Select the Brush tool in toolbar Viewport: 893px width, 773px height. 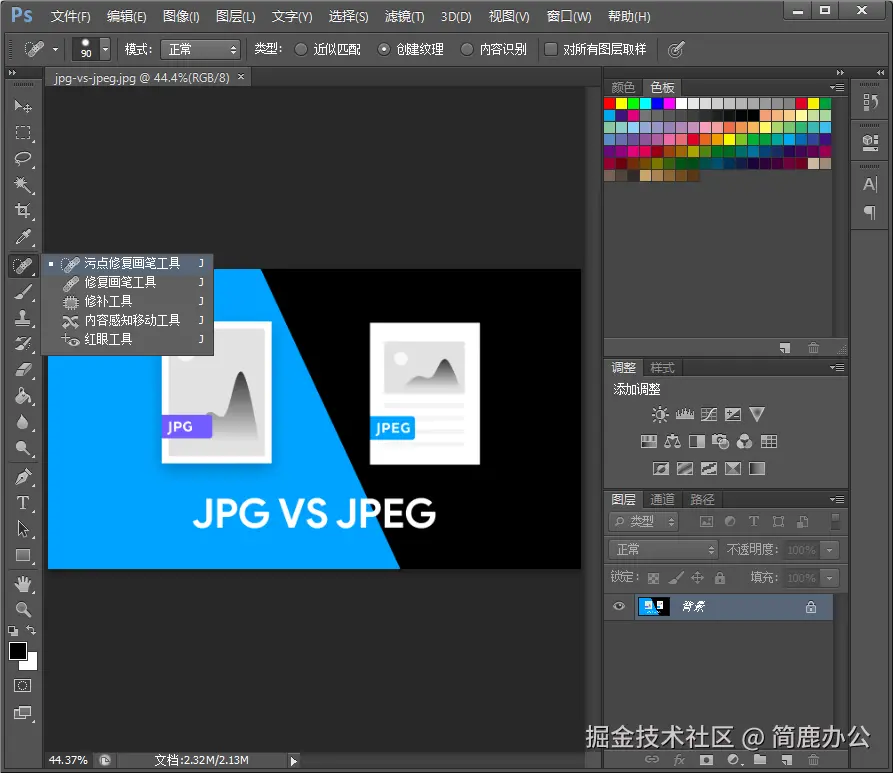point(23,292)
